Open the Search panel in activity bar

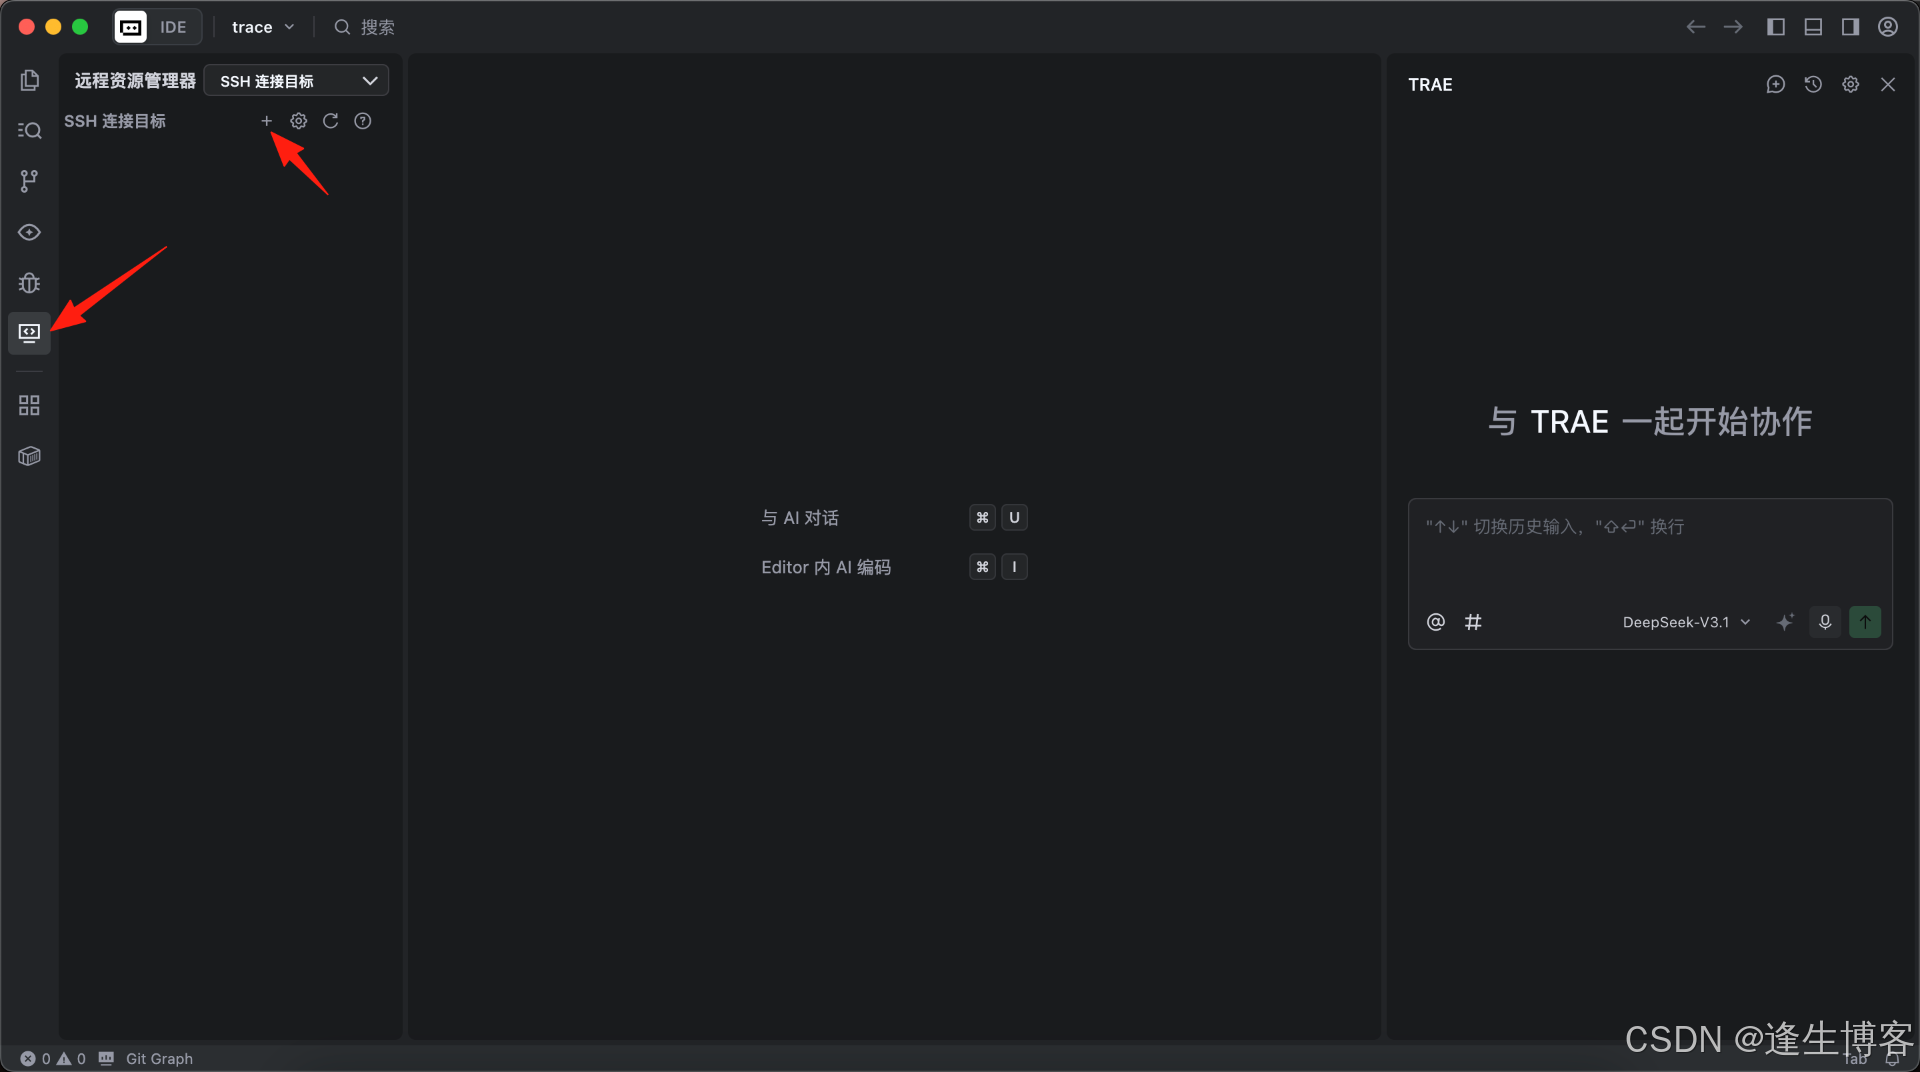tap(29, 130)
